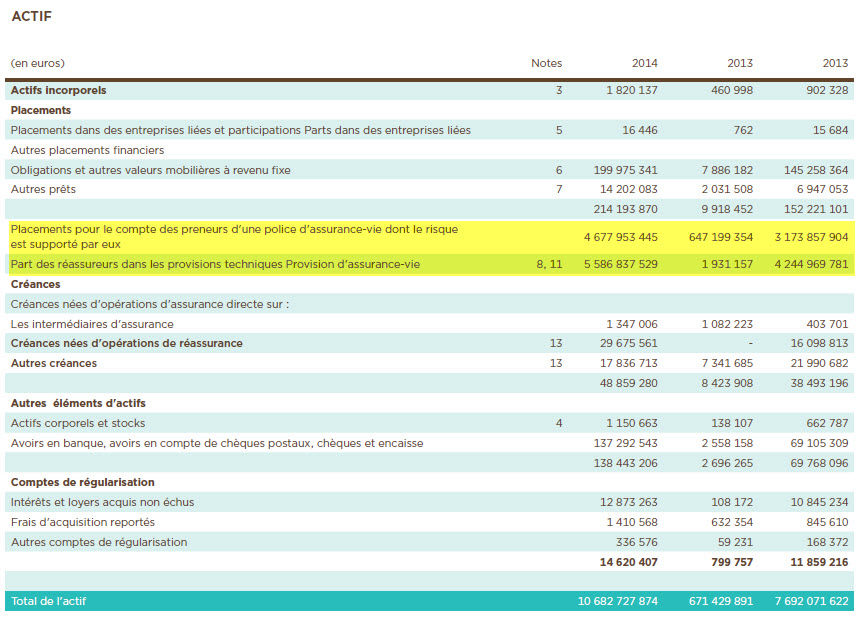Select the 2014 column header
Image resolution: width=866 pixels, height=624 pixels.
(x=645, y=64)
